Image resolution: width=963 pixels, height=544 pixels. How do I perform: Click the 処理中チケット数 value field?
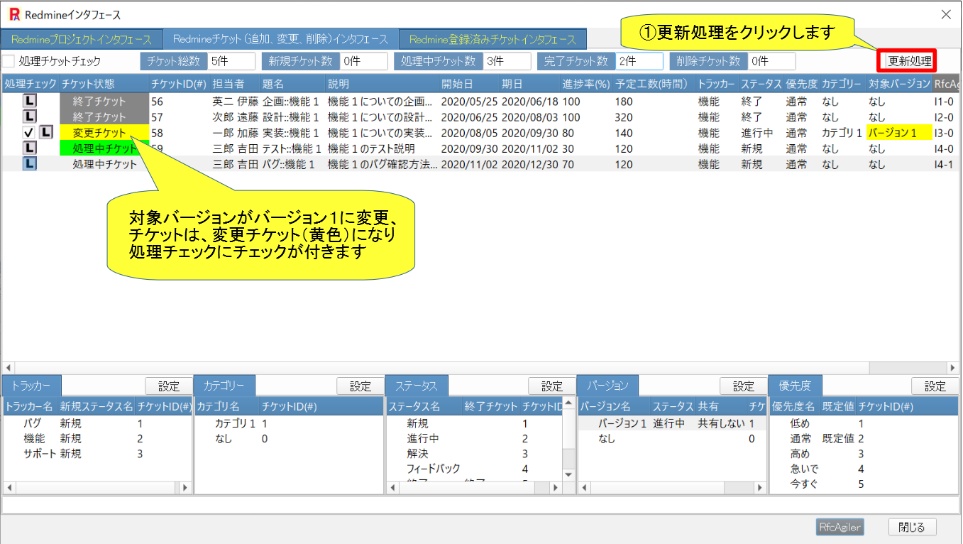coord(507,61)
